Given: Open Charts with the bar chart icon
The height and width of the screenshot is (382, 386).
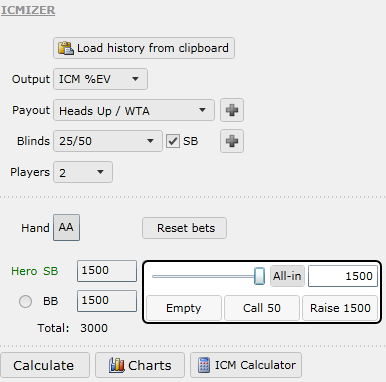Looking at the screenshot, I should click(140, 365).
